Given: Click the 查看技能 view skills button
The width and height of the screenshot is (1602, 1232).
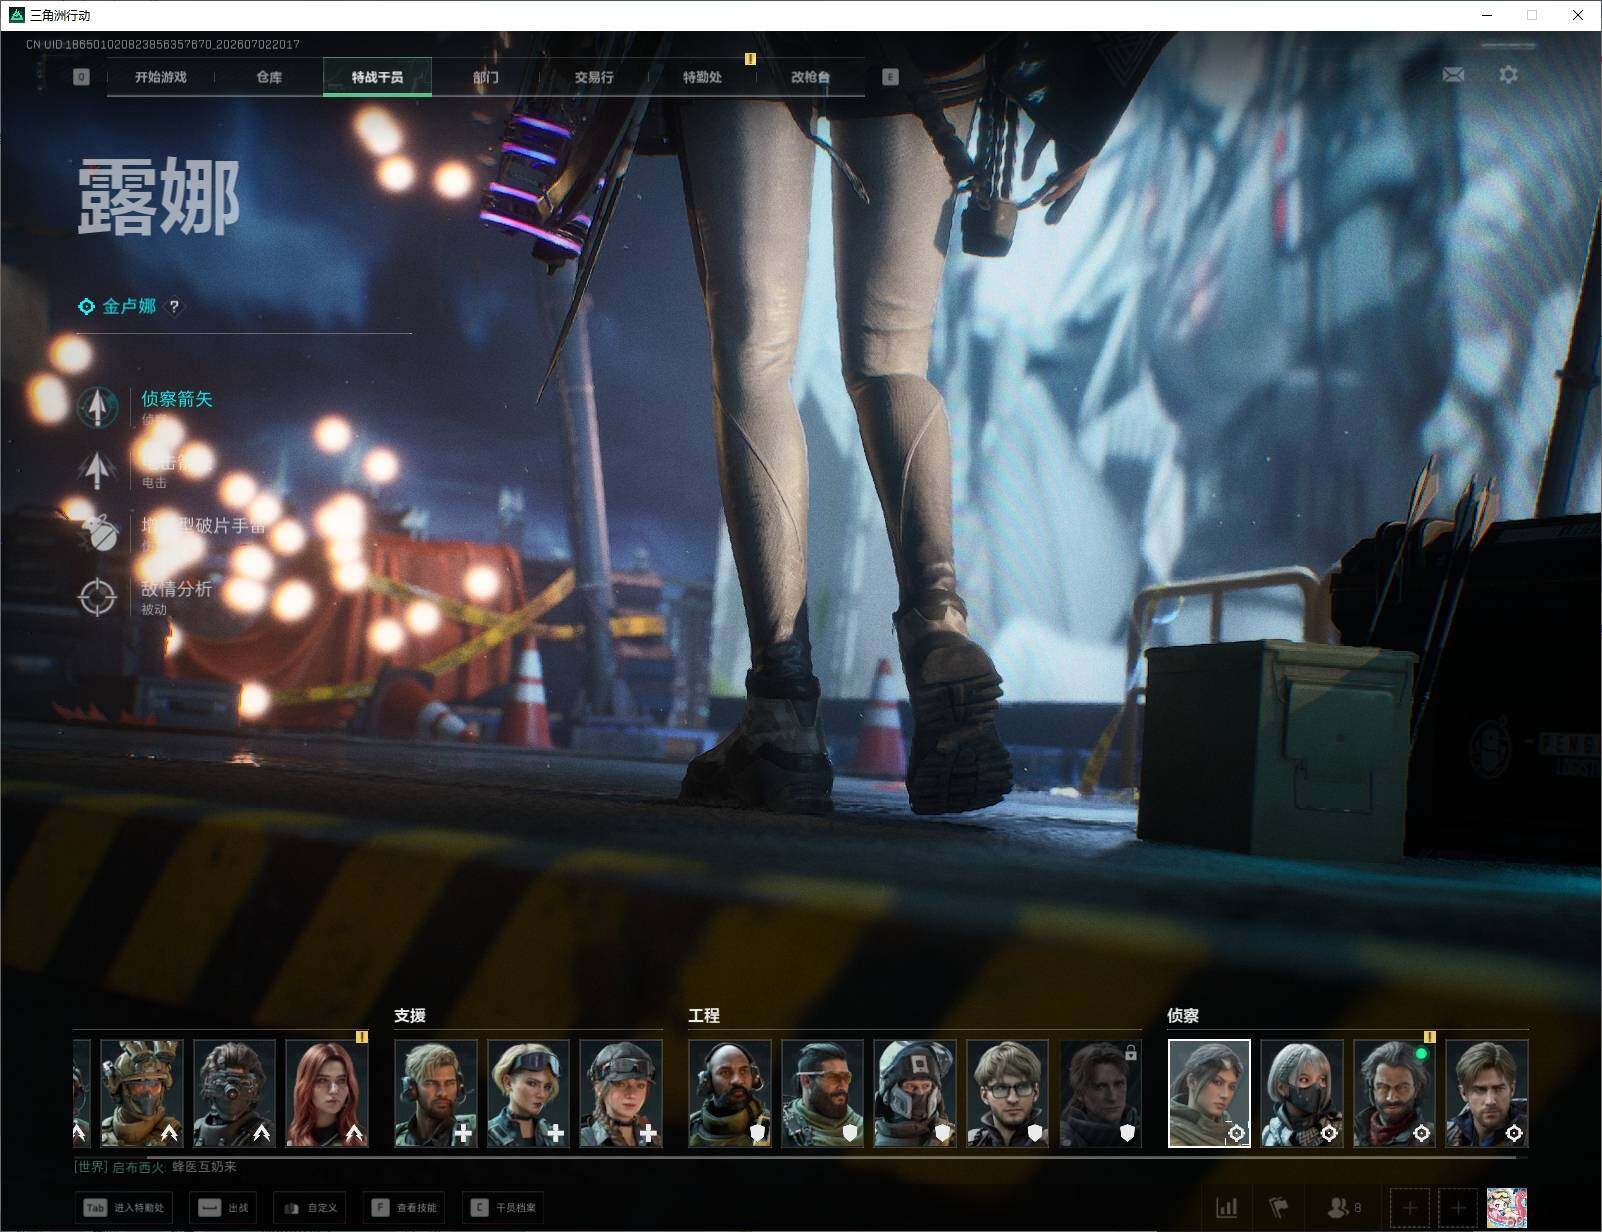Looking at the screenshot, I should [404, 1207].
